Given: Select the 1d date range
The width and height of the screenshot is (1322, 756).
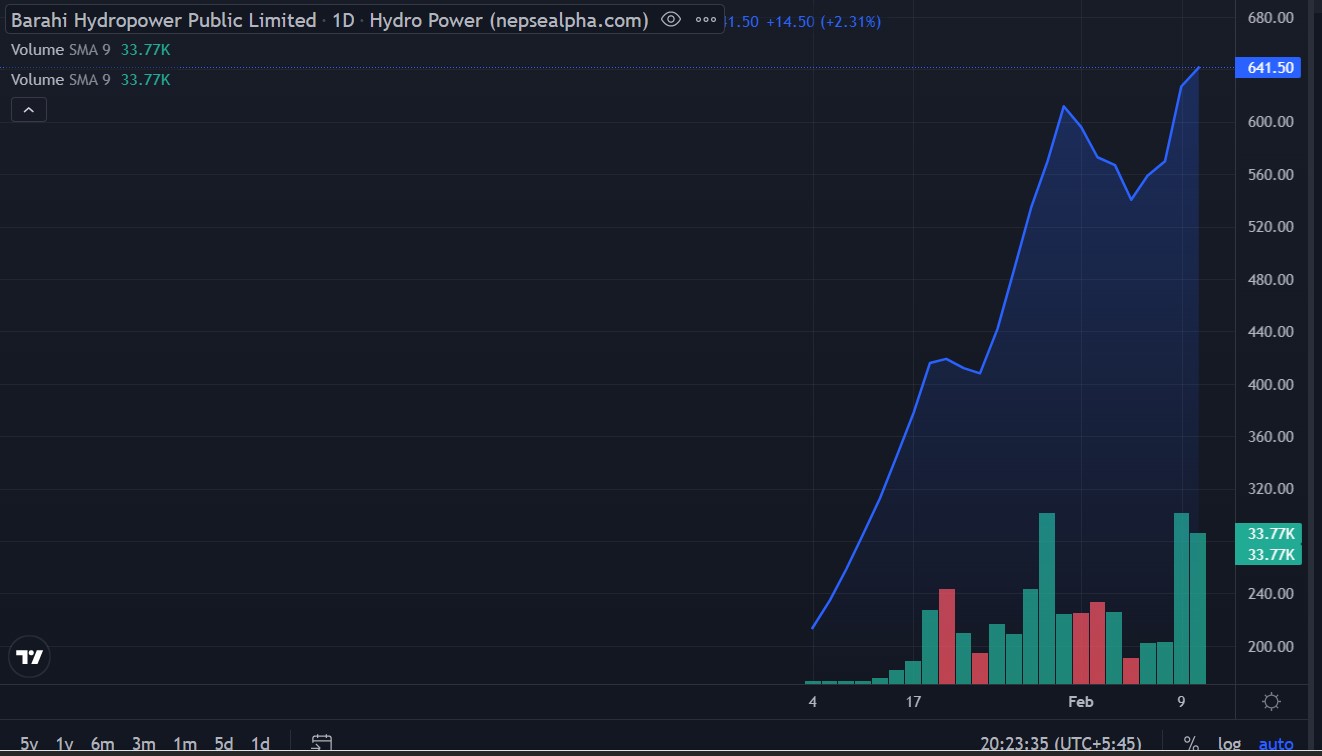Looking at the screenshot, I should coord(260,744).
